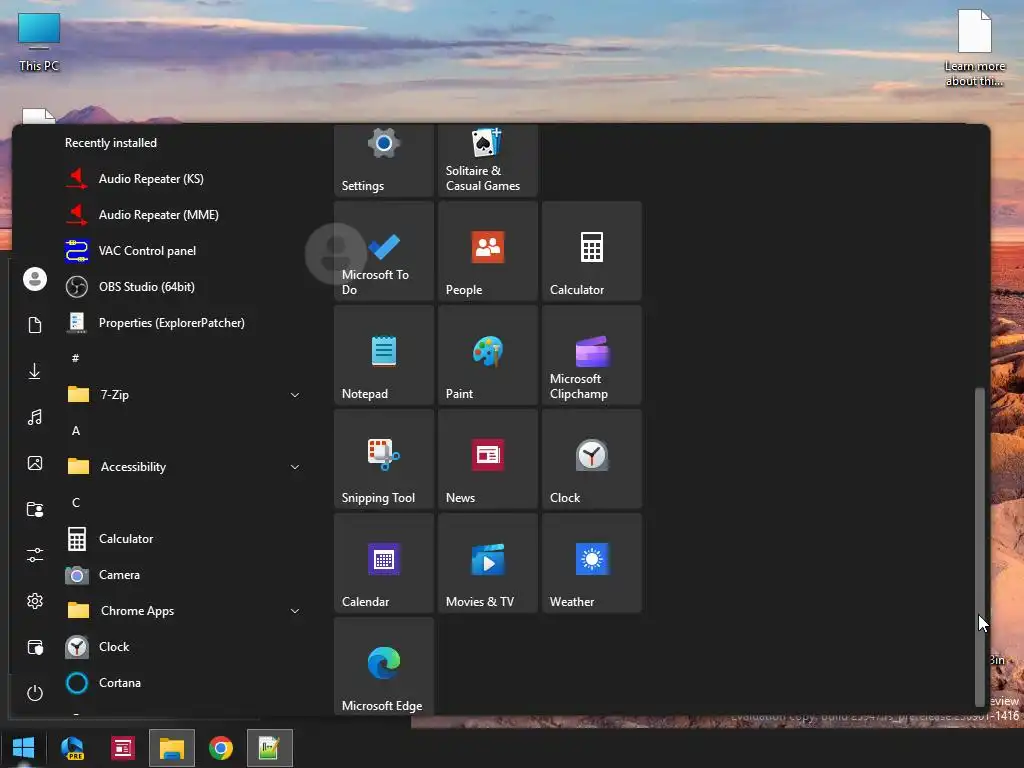Launch Solitaire & Casual Games tile
Screen dimensions: 1024x768
(x=488, y=161)
